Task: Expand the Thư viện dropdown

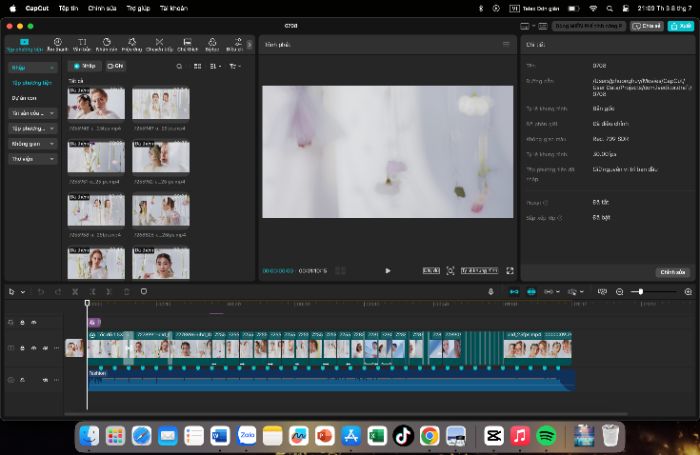Action: click(33, 159)
